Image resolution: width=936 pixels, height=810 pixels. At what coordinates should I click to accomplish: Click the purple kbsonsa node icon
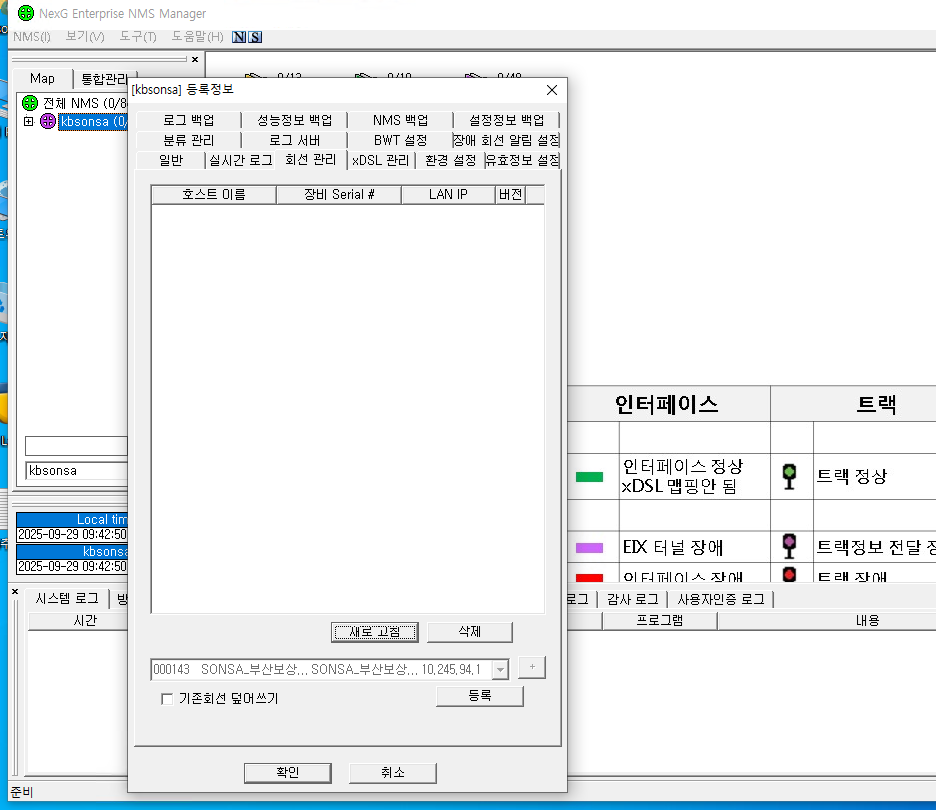coord(47,122)
